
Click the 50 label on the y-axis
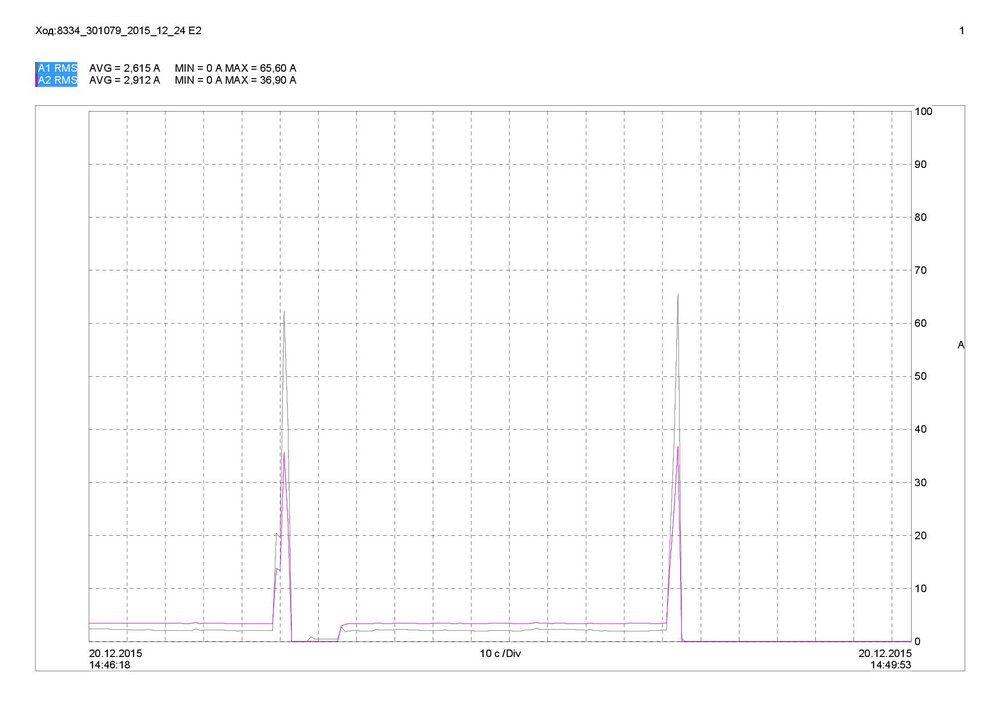point(921,376)
